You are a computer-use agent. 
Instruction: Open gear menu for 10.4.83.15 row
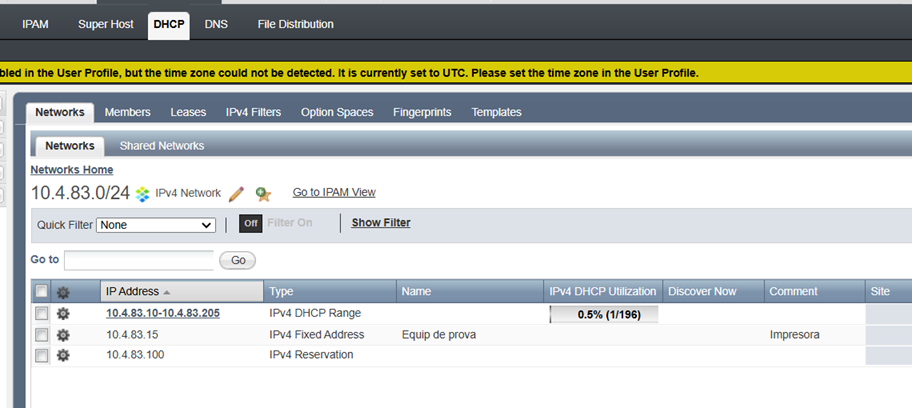point(63,334)
